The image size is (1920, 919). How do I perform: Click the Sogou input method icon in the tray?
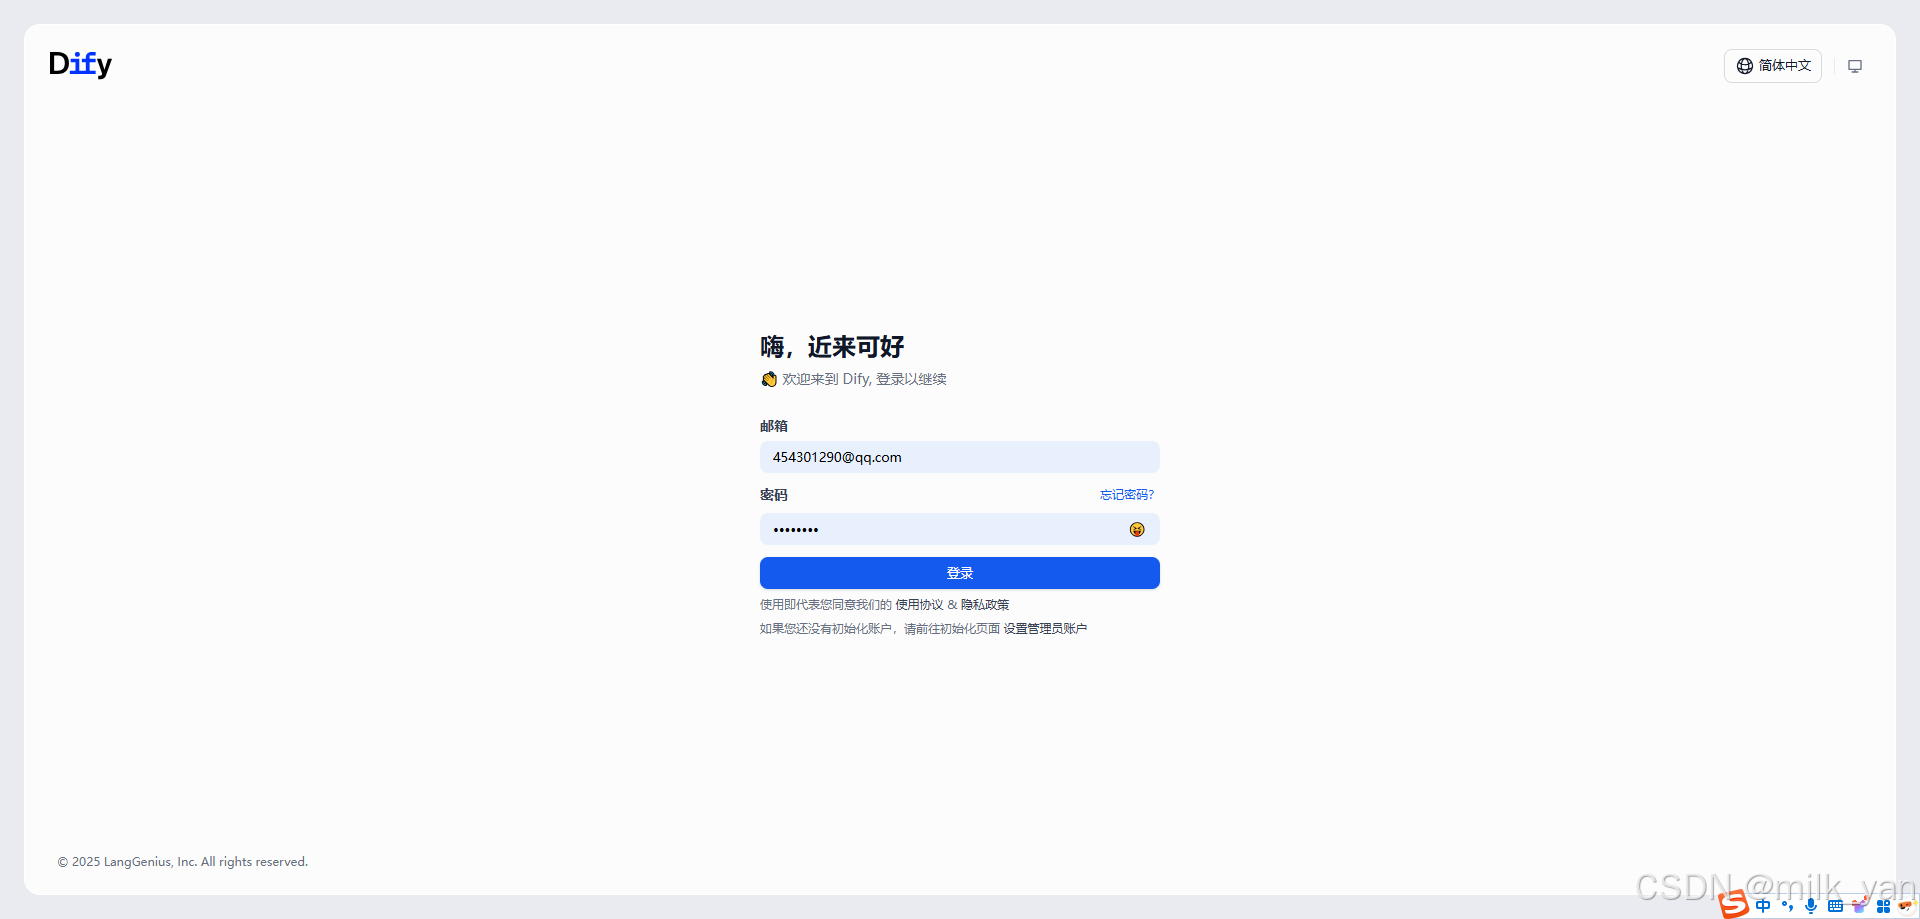tap(1733, 905)
